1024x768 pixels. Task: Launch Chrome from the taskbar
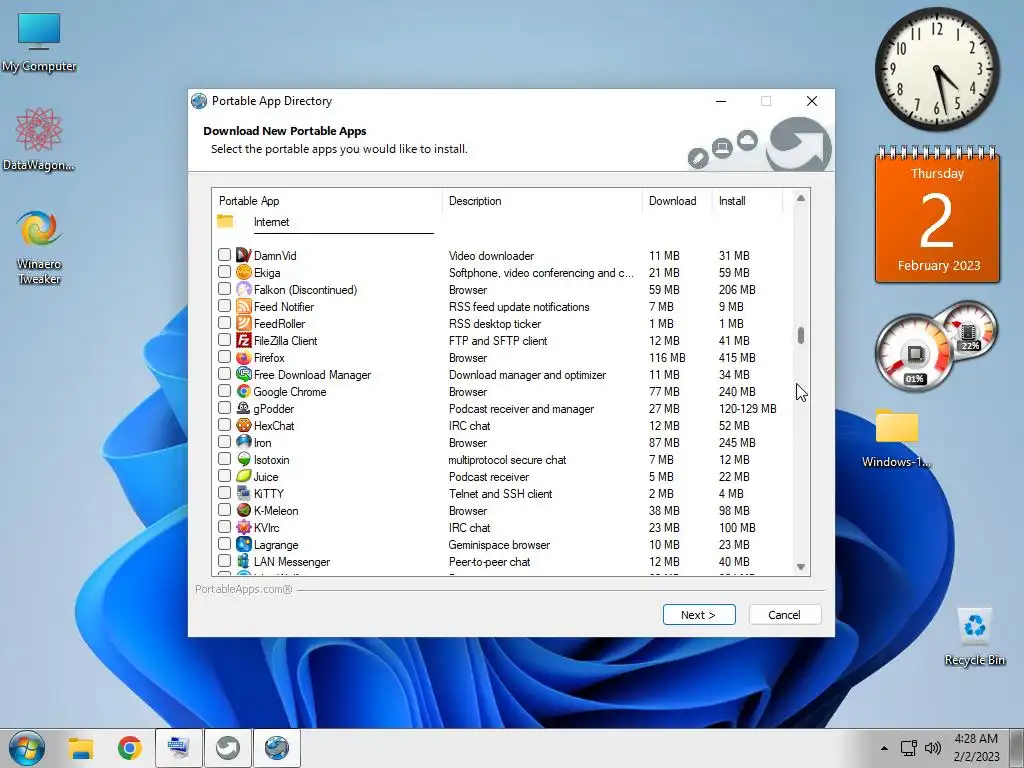coord(130,748)
